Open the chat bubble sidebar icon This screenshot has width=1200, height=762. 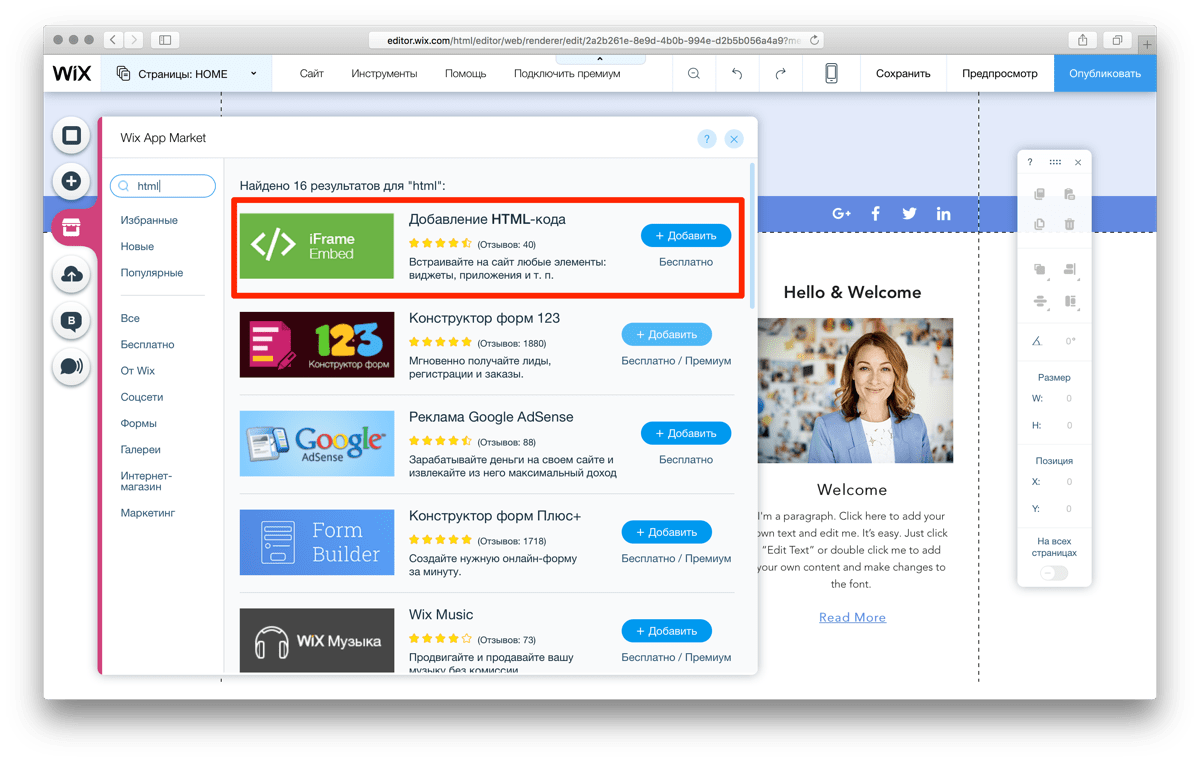tap(71, 367)
